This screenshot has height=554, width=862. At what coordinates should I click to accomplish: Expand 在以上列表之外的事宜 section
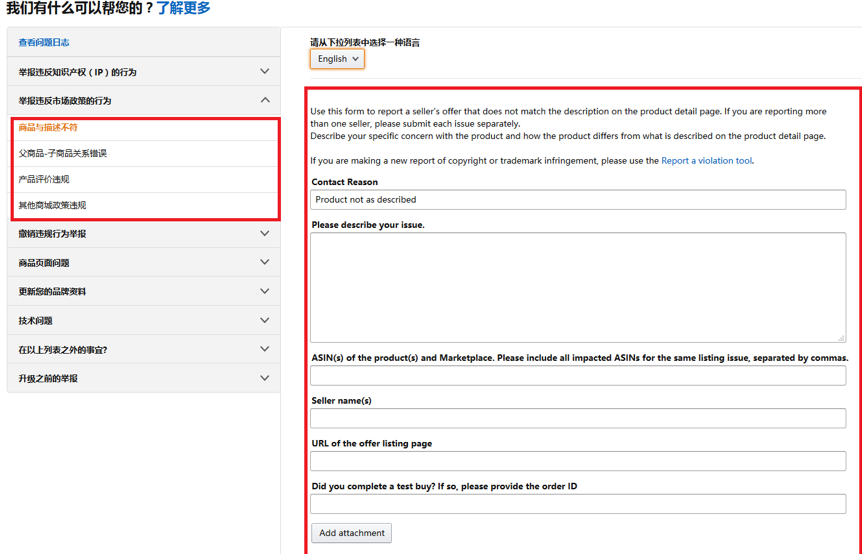(143, 350)
